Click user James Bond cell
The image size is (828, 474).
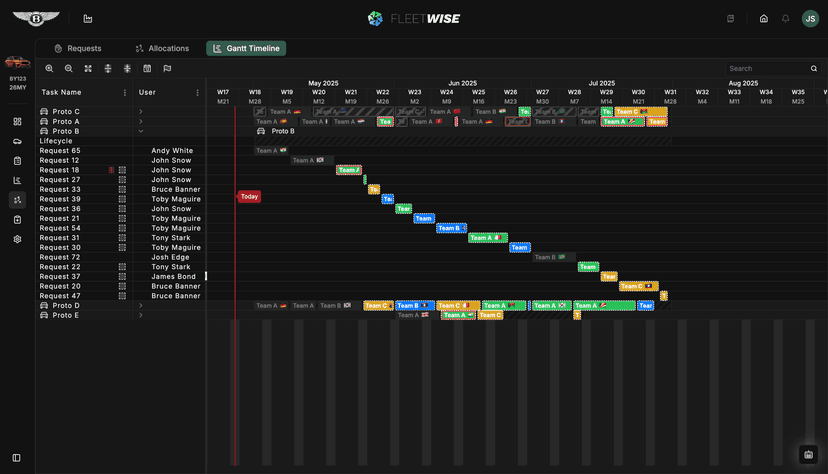click(x=173, y=277)
